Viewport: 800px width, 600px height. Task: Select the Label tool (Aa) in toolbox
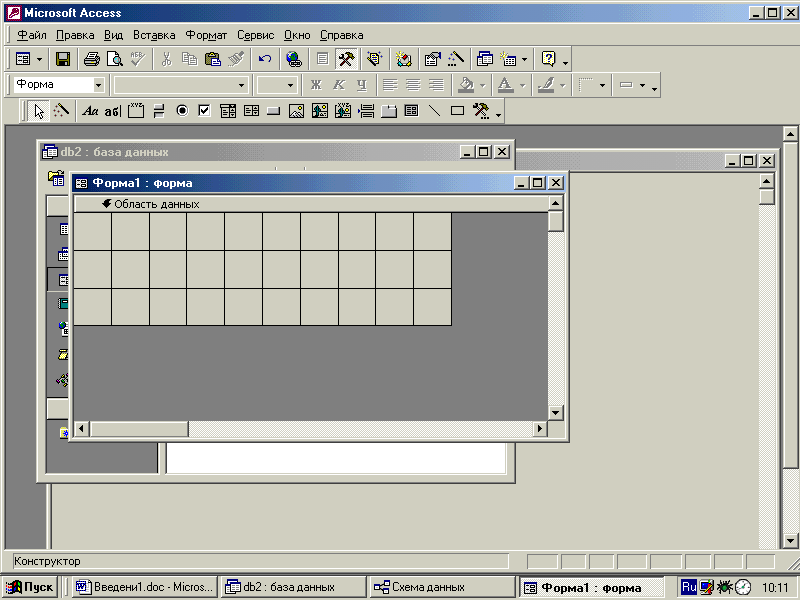(x=90, y=111)
